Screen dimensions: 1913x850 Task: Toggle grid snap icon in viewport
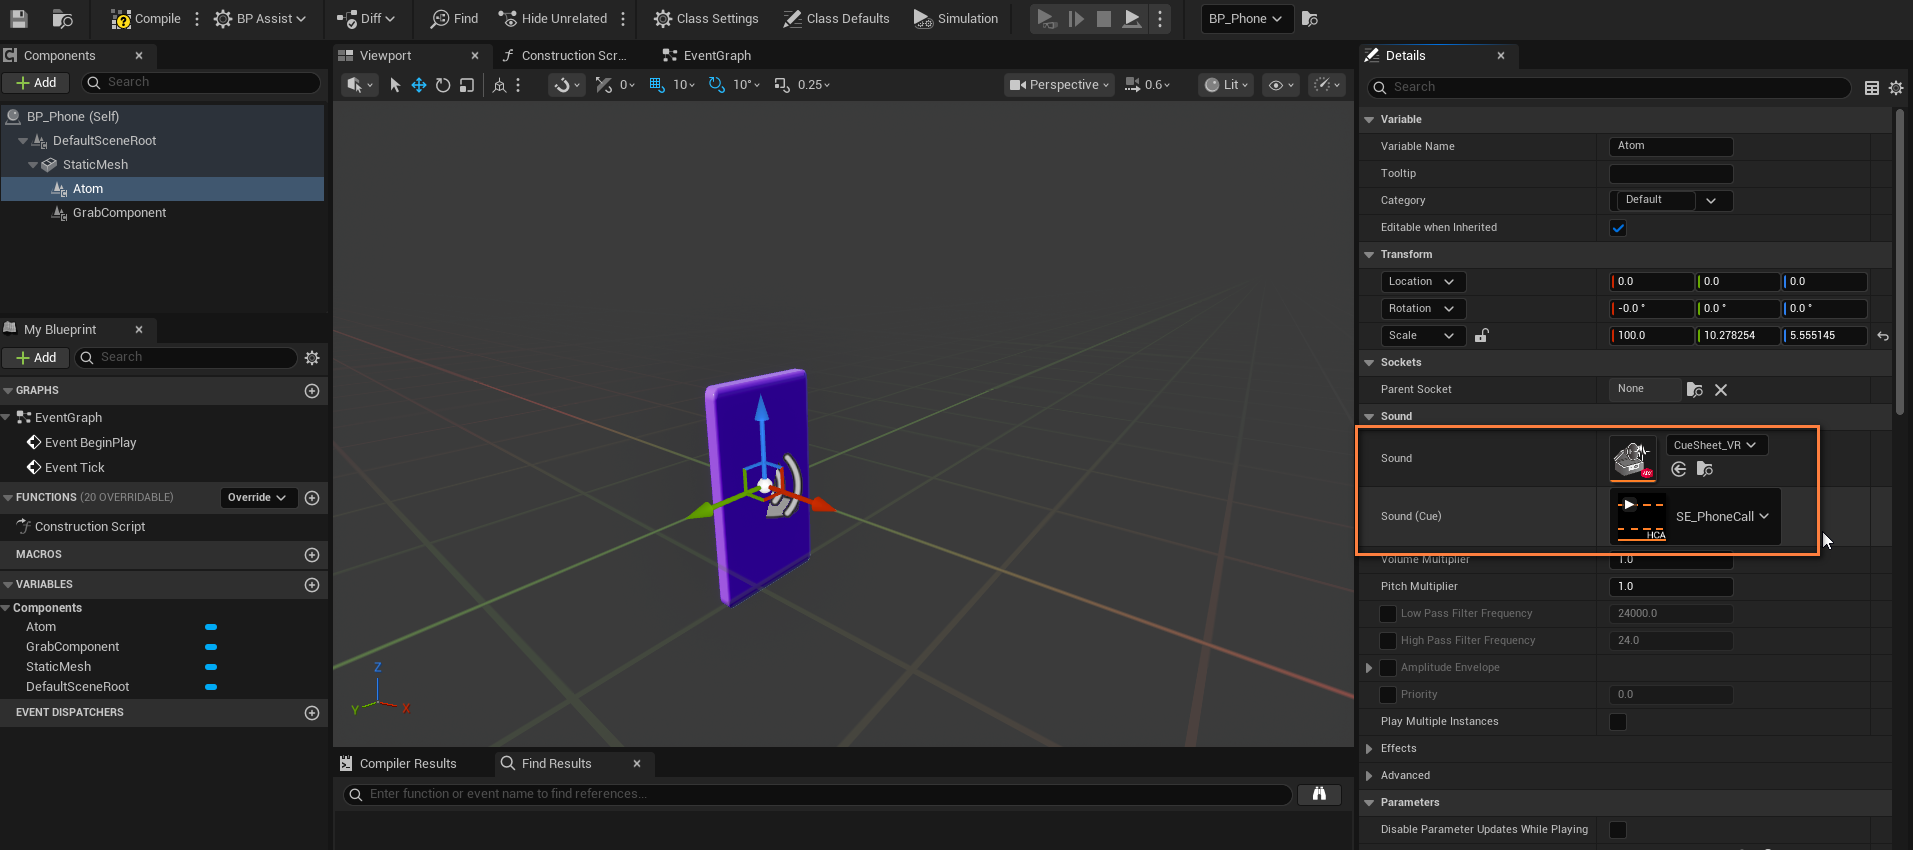657,85
